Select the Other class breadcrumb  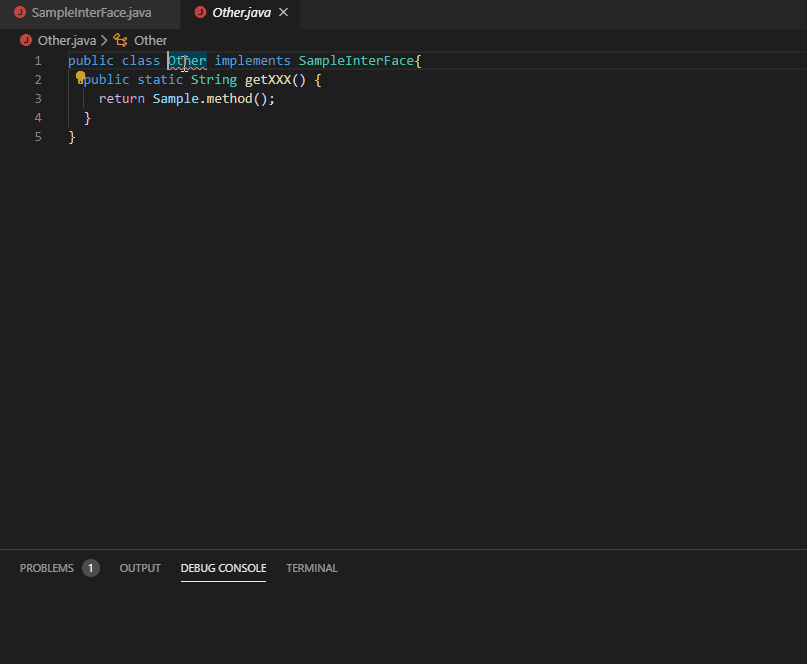pos(150,41)
